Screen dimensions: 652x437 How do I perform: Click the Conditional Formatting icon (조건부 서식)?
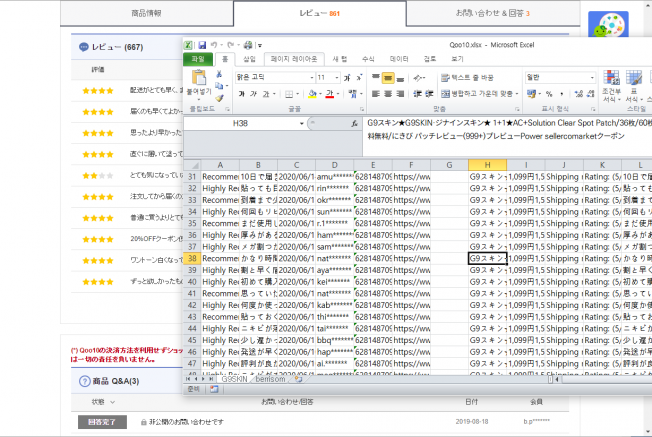point(612,82)
